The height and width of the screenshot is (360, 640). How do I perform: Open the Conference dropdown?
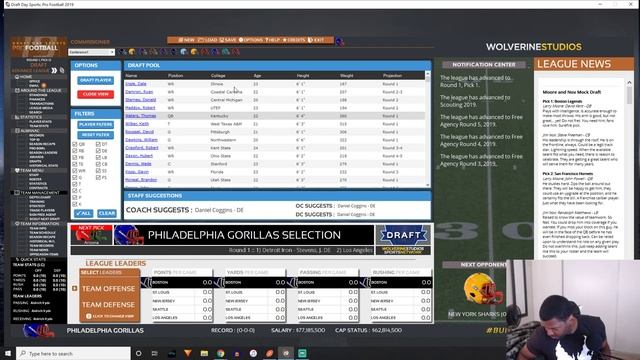point(91,52)
